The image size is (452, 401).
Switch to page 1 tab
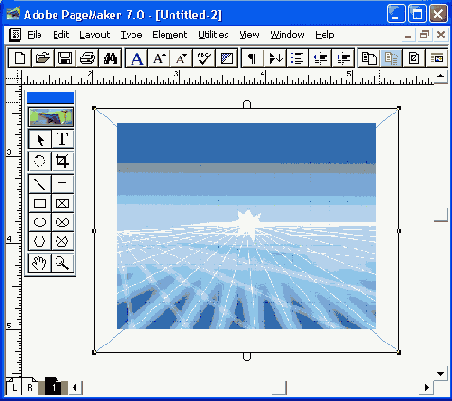pos(53,387)
